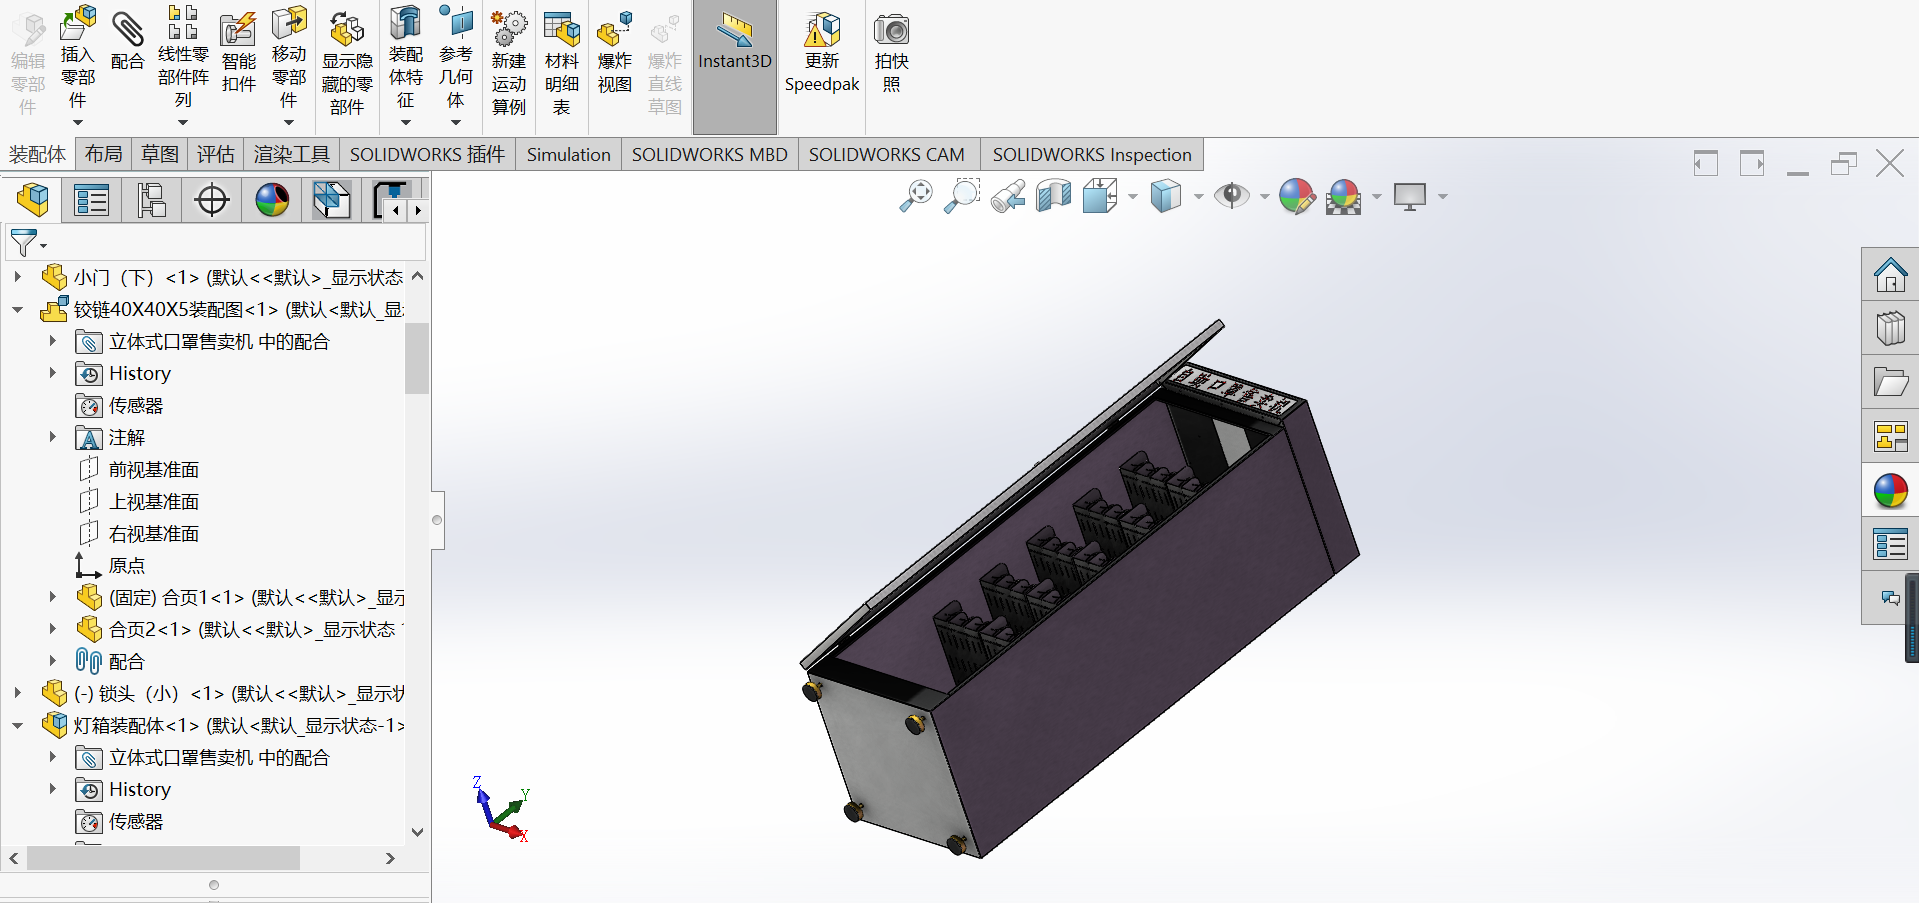The height and width of the screenshot is (903, 1919).
Task: Open Linear Component Pattern (线性零部件阵列) tool
Action: click(x=183, y=56)
